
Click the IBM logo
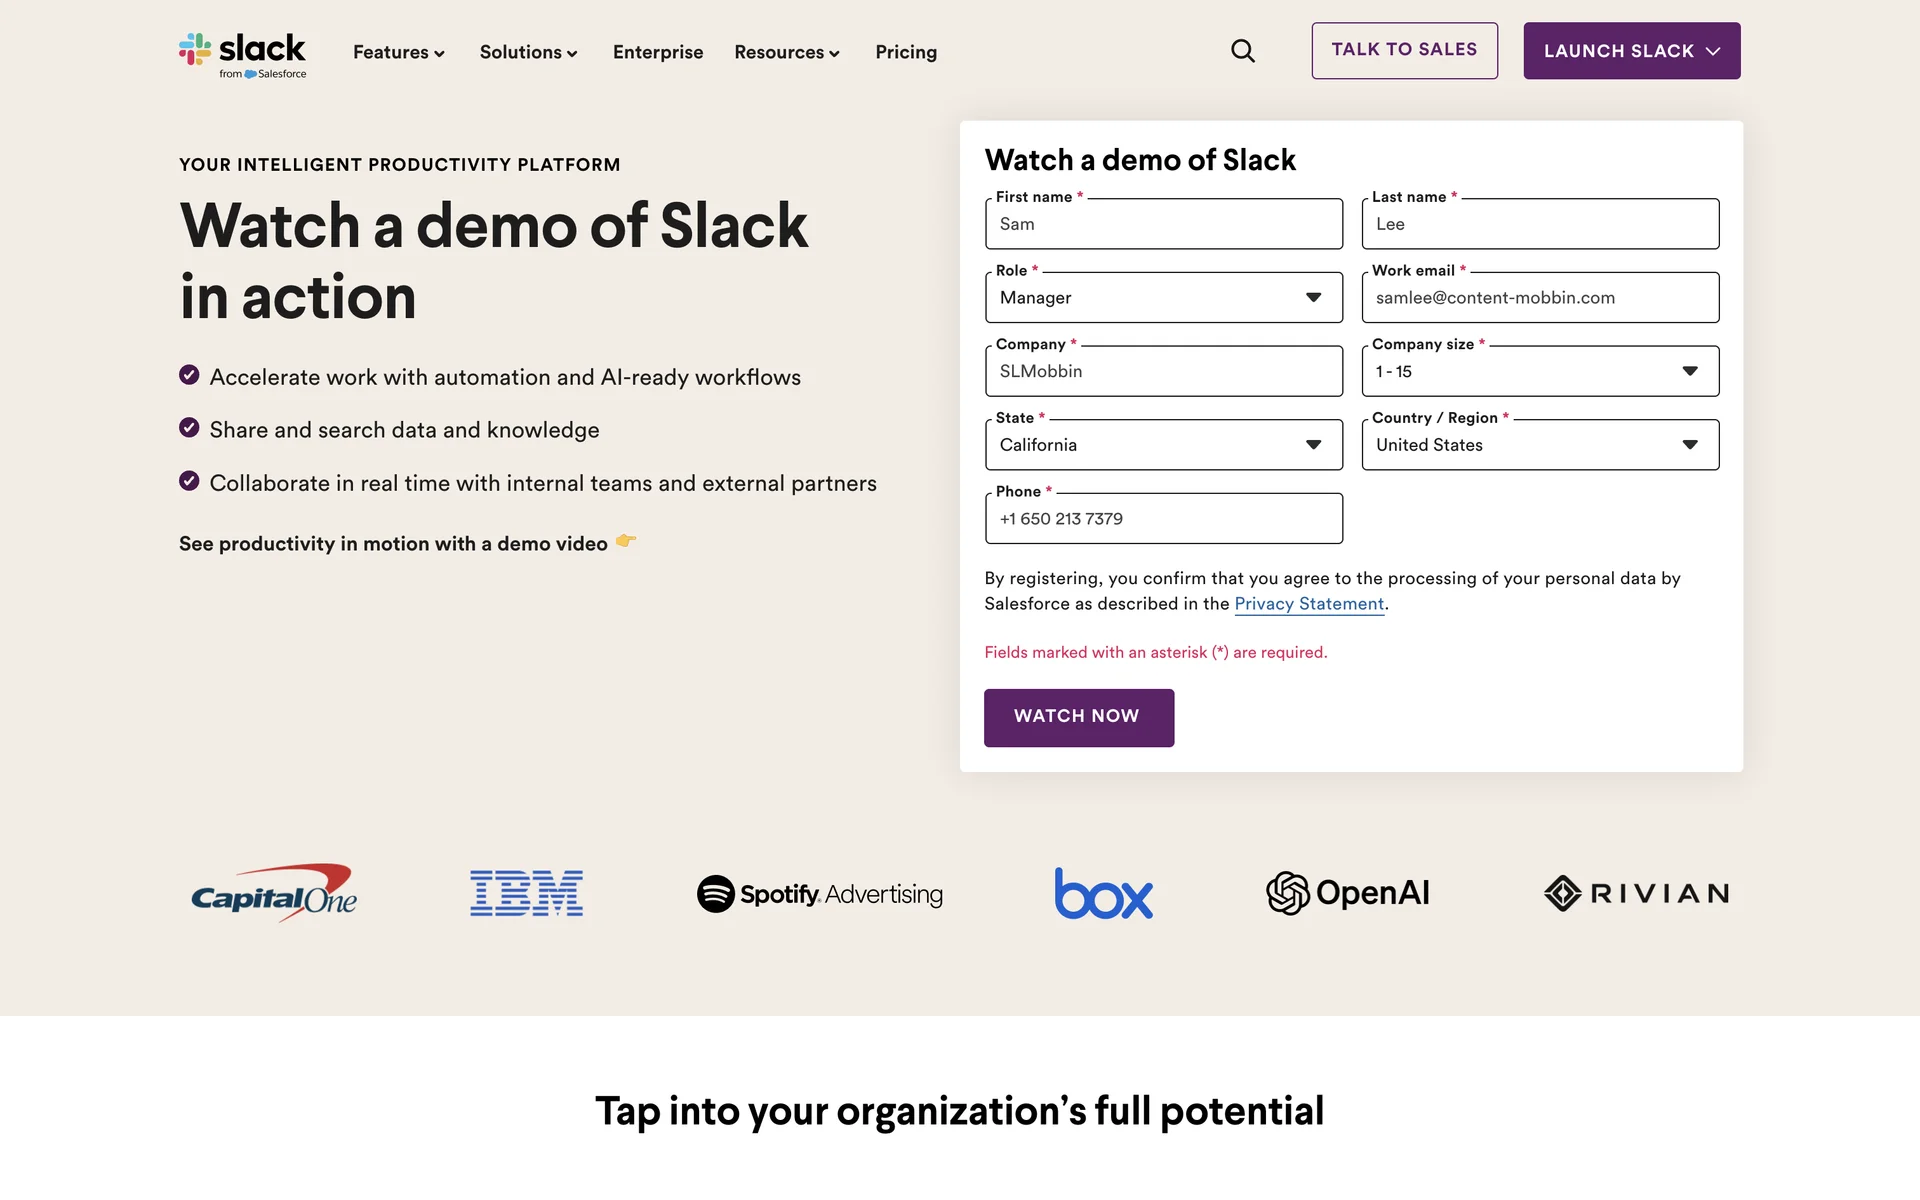(x=526, y=893)
